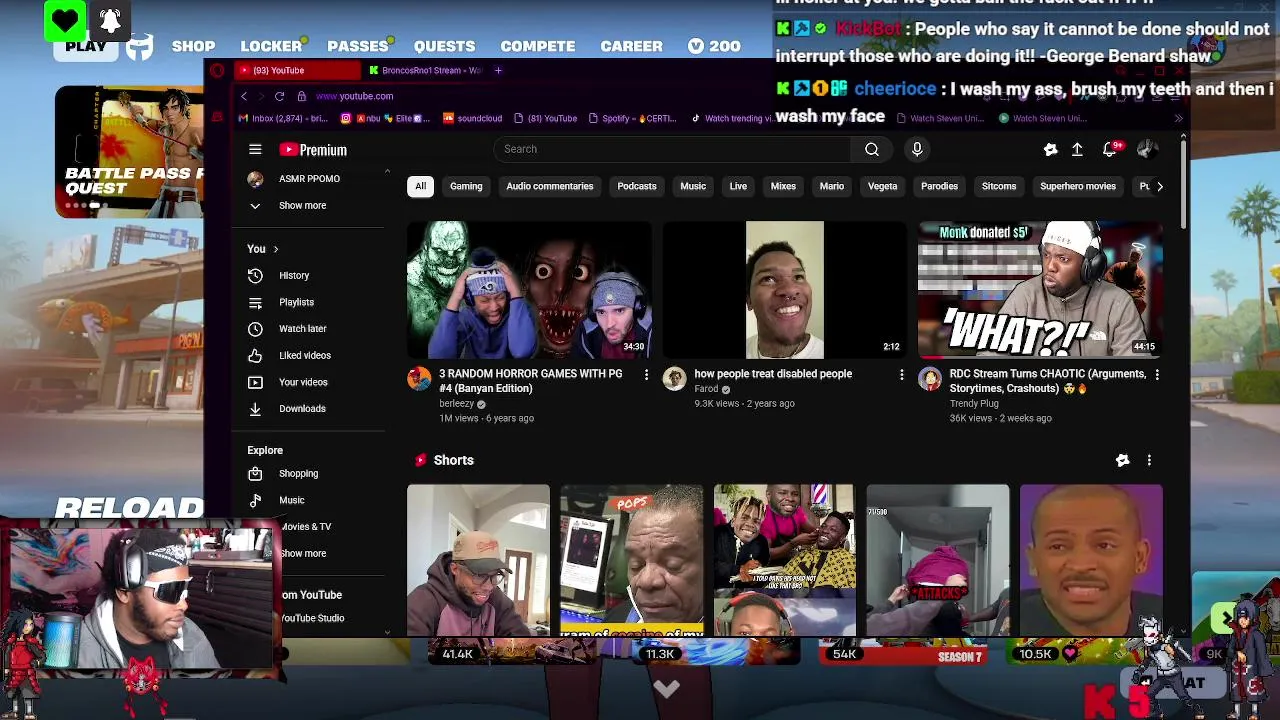Click the upload arrow icon in YouTube header
Image resolution: width=1280 pixels, height=720 pixels.
[1077, 149]
